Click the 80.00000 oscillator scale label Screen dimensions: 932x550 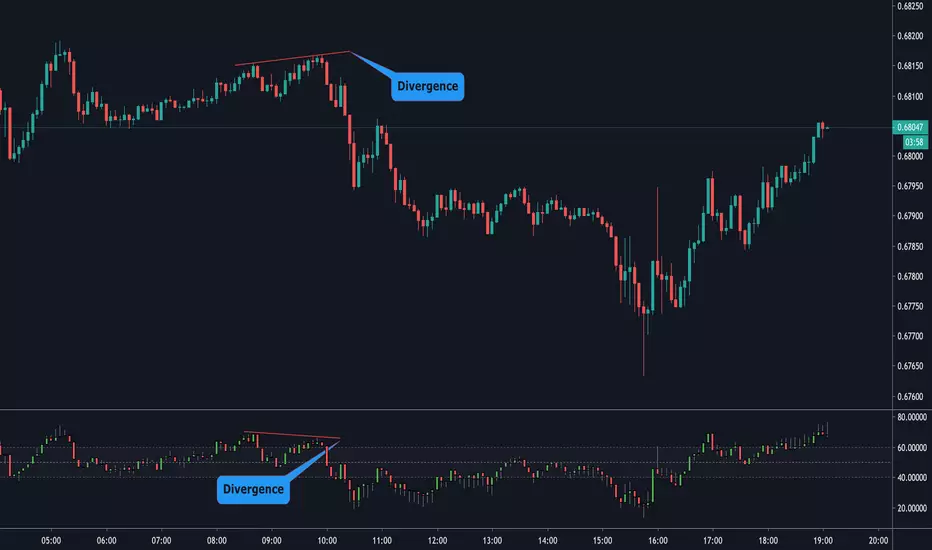point(911,416)
